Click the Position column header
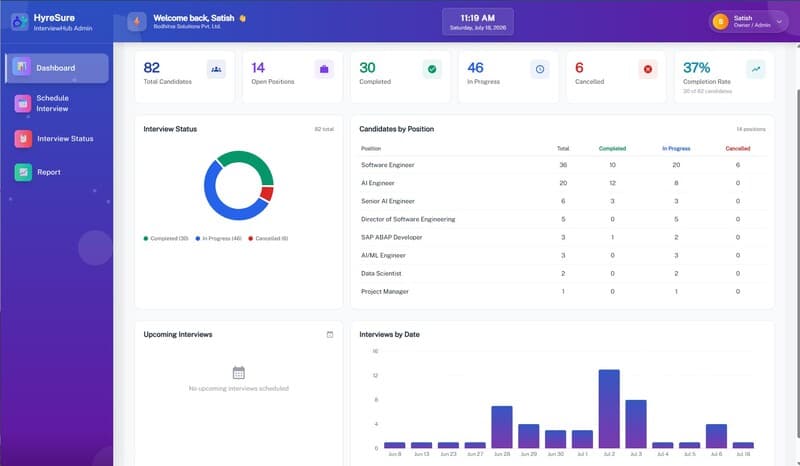 point(371,149)
